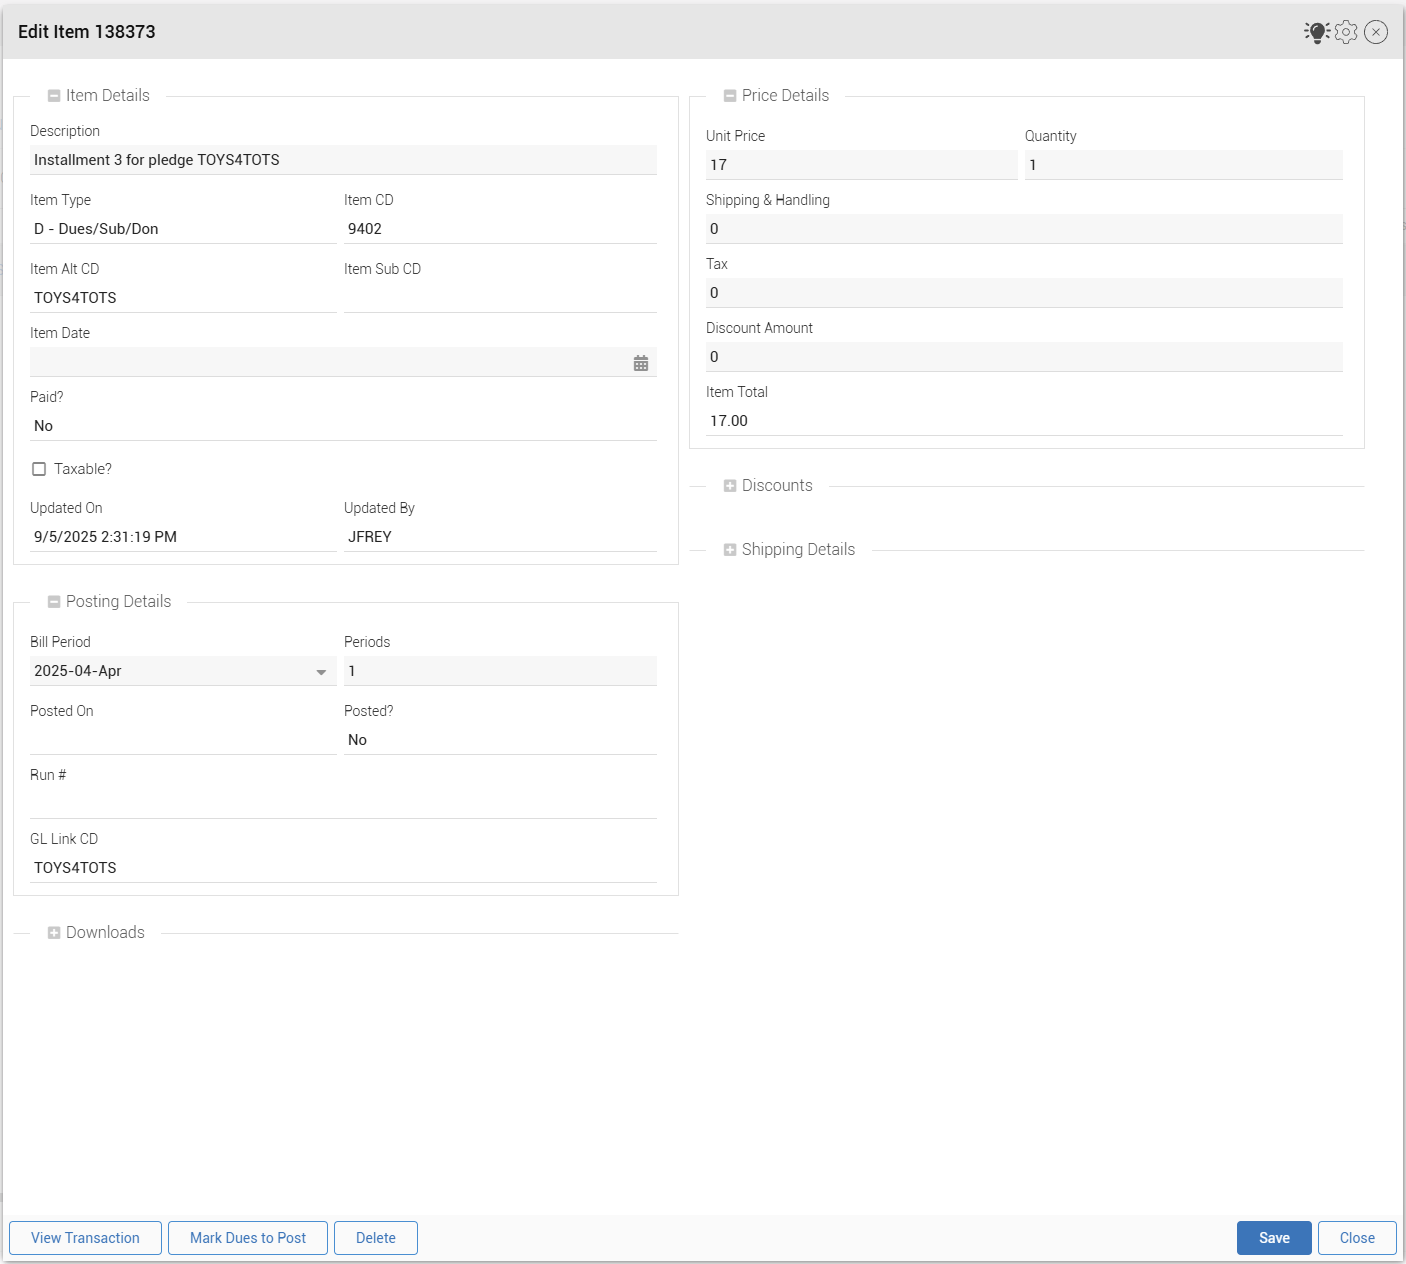
Task: Click the Delete button
Action: click(x=376, y=1238)
